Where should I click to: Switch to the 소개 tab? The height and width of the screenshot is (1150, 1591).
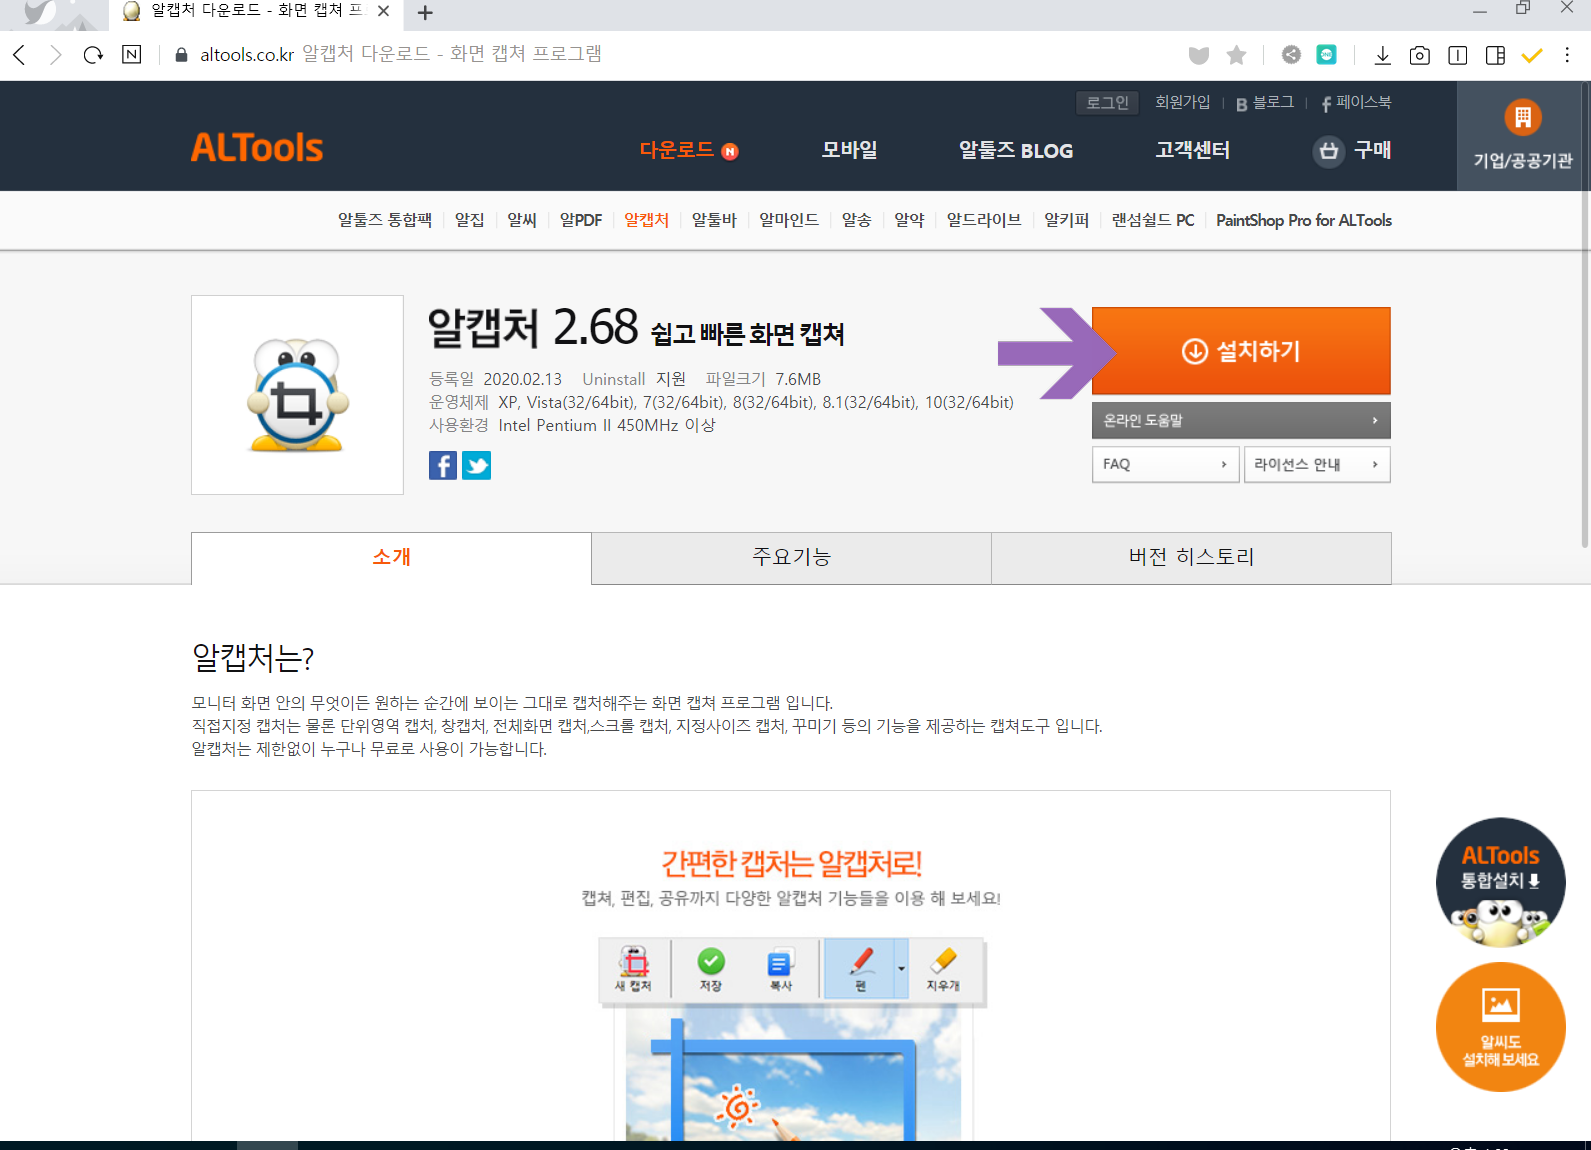click(391, 557)
